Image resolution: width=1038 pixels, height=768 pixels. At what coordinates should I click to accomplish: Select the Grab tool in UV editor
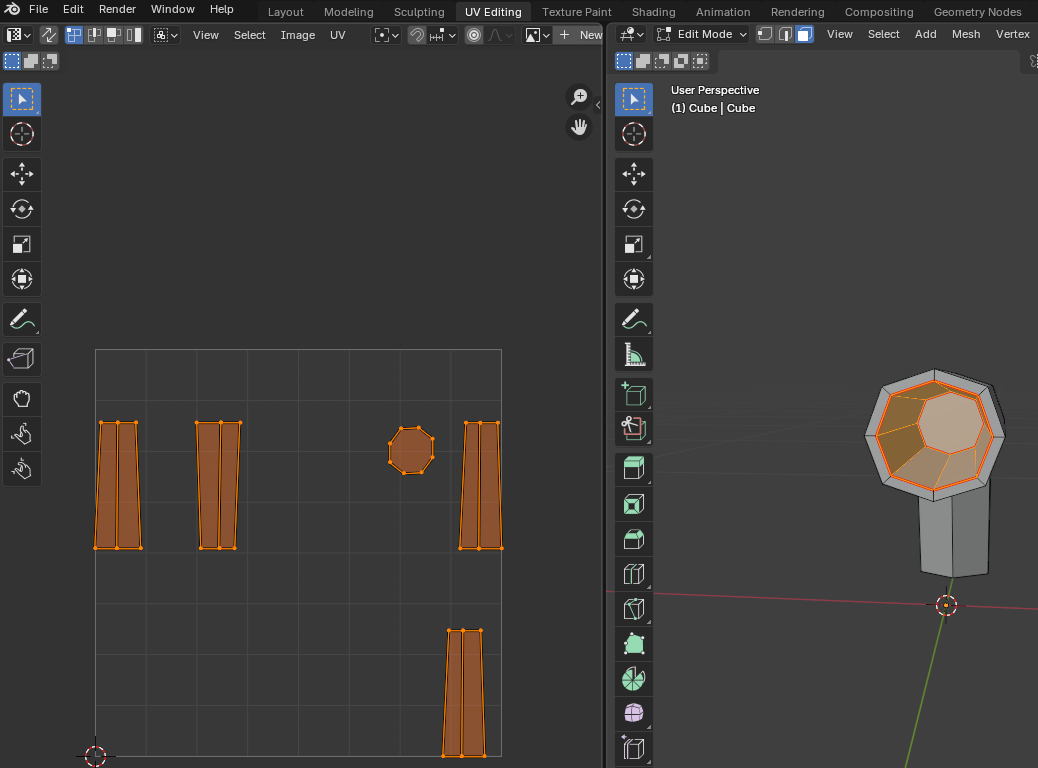(x=22, y=399)
